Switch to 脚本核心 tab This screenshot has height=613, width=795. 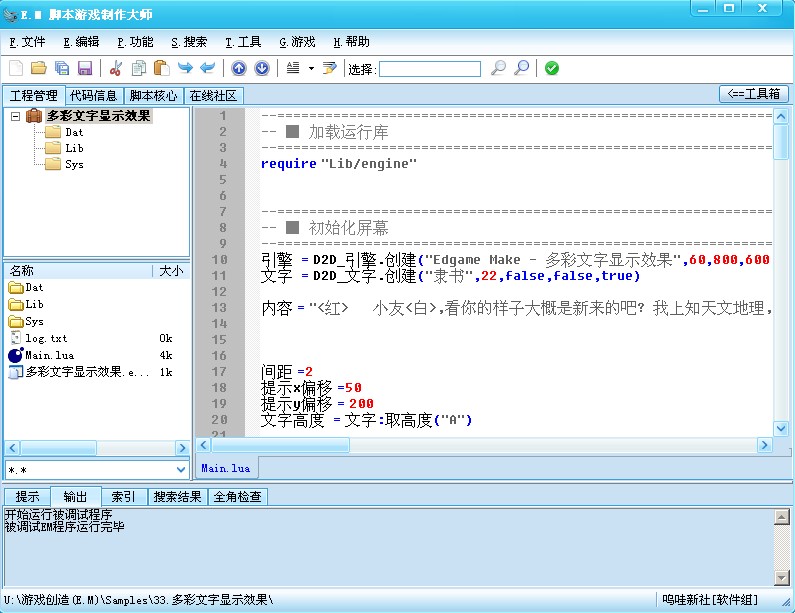(153, 95)
